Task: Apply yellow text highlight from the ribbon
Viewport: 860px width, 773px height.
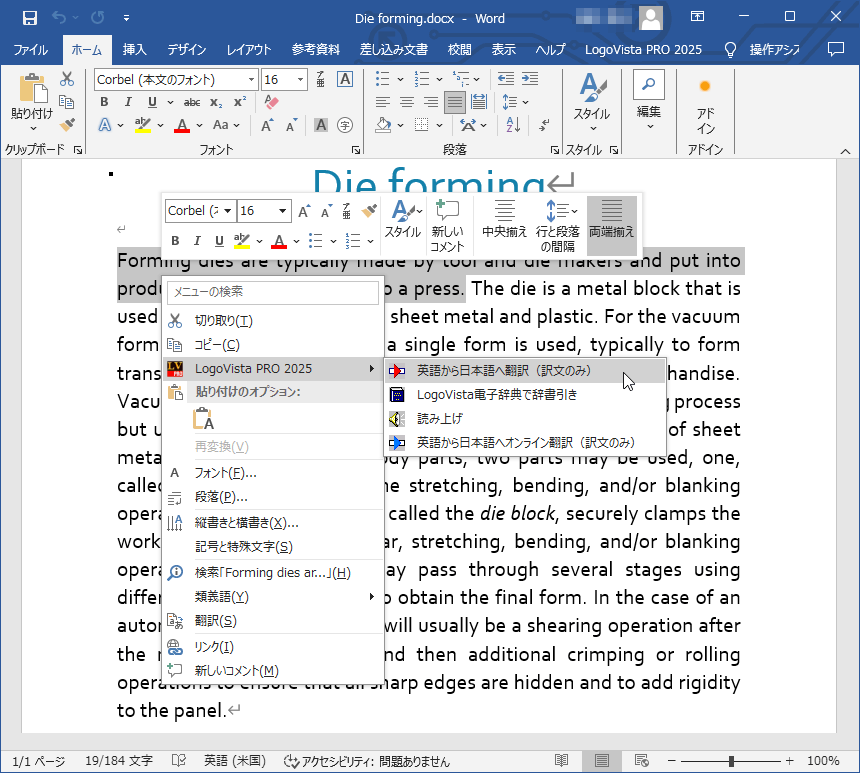Action: [x=143, y=125]
